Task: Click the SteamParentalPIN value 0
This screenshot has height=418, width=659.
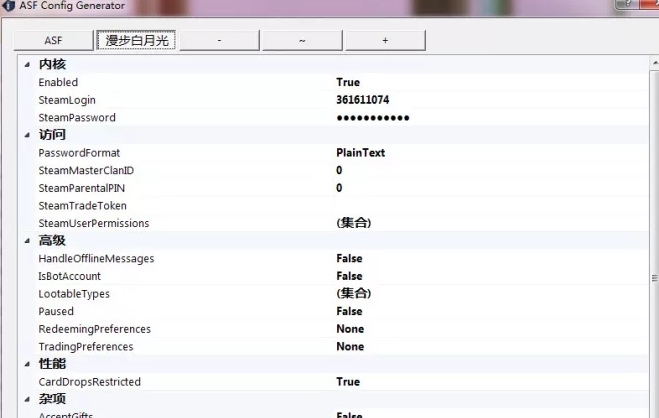Action: coord(339,188)
